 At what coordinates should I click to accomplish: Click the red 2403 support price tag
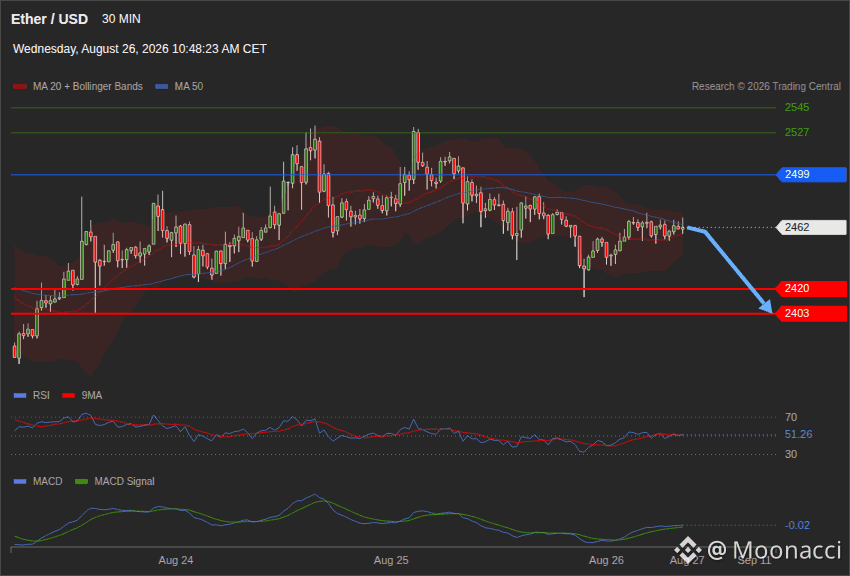coord(812,313)
